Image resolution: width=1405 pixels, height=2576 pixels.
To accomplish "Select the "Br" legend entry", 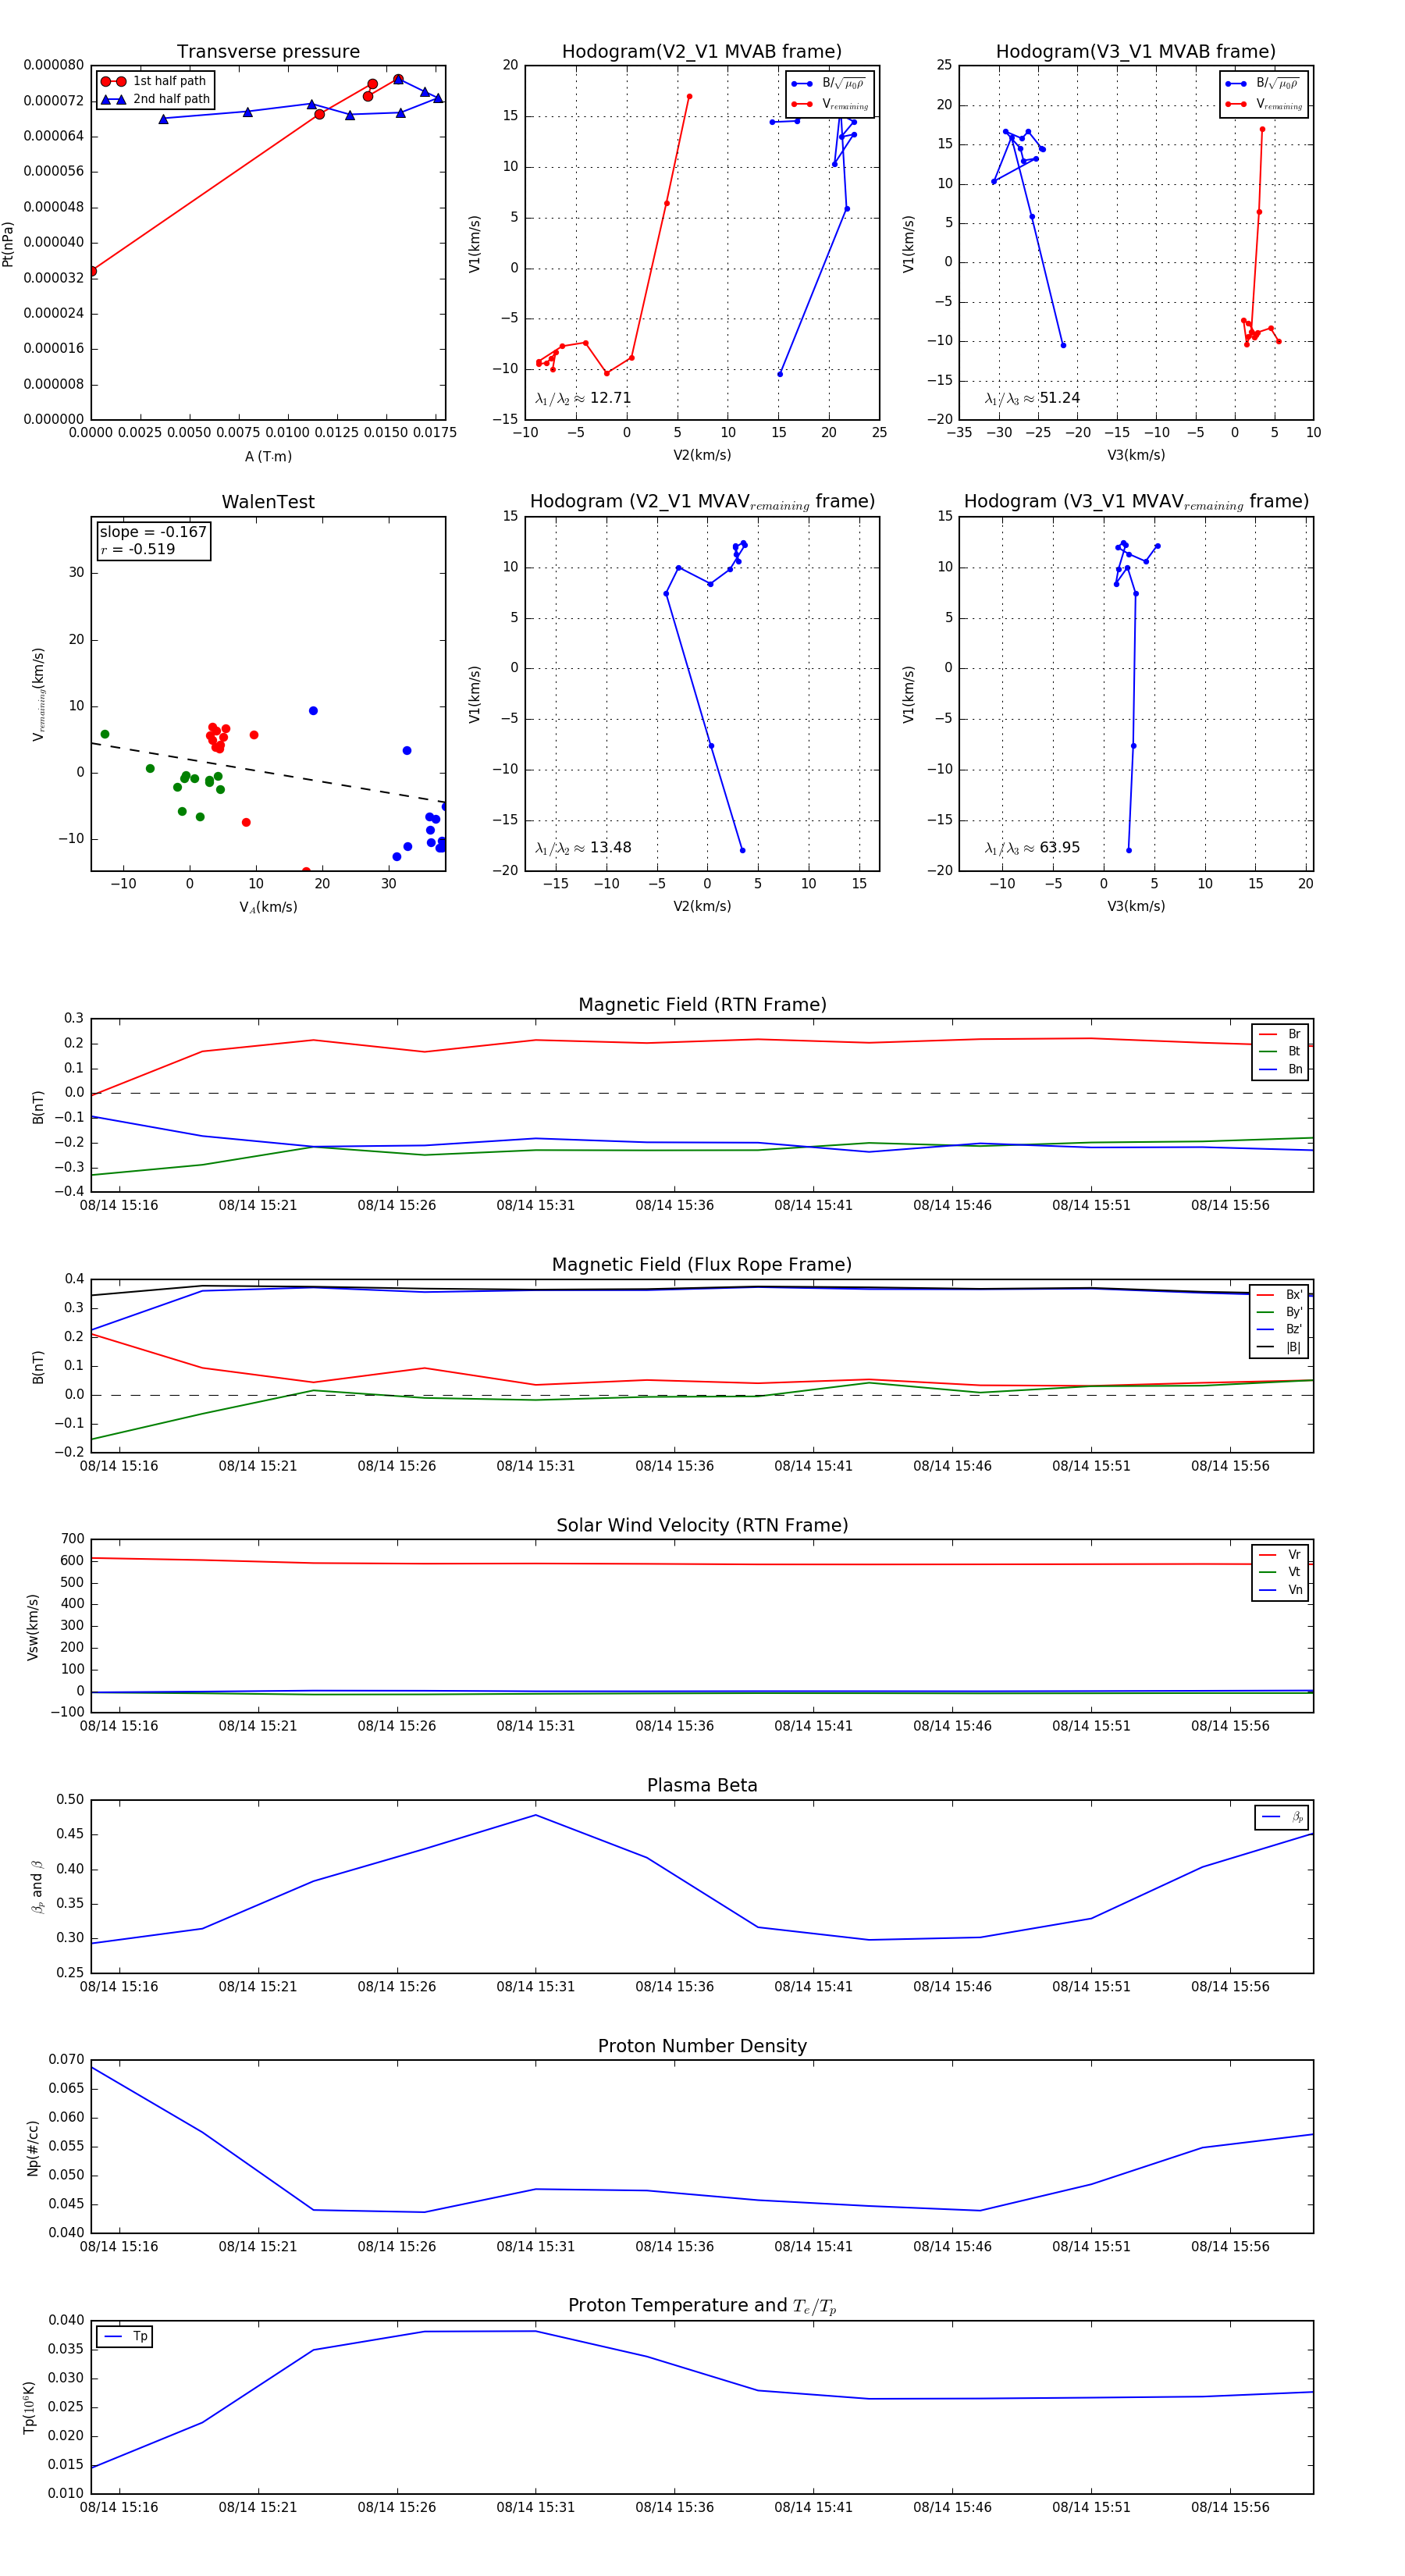I will click(x=1280, y=1034).
